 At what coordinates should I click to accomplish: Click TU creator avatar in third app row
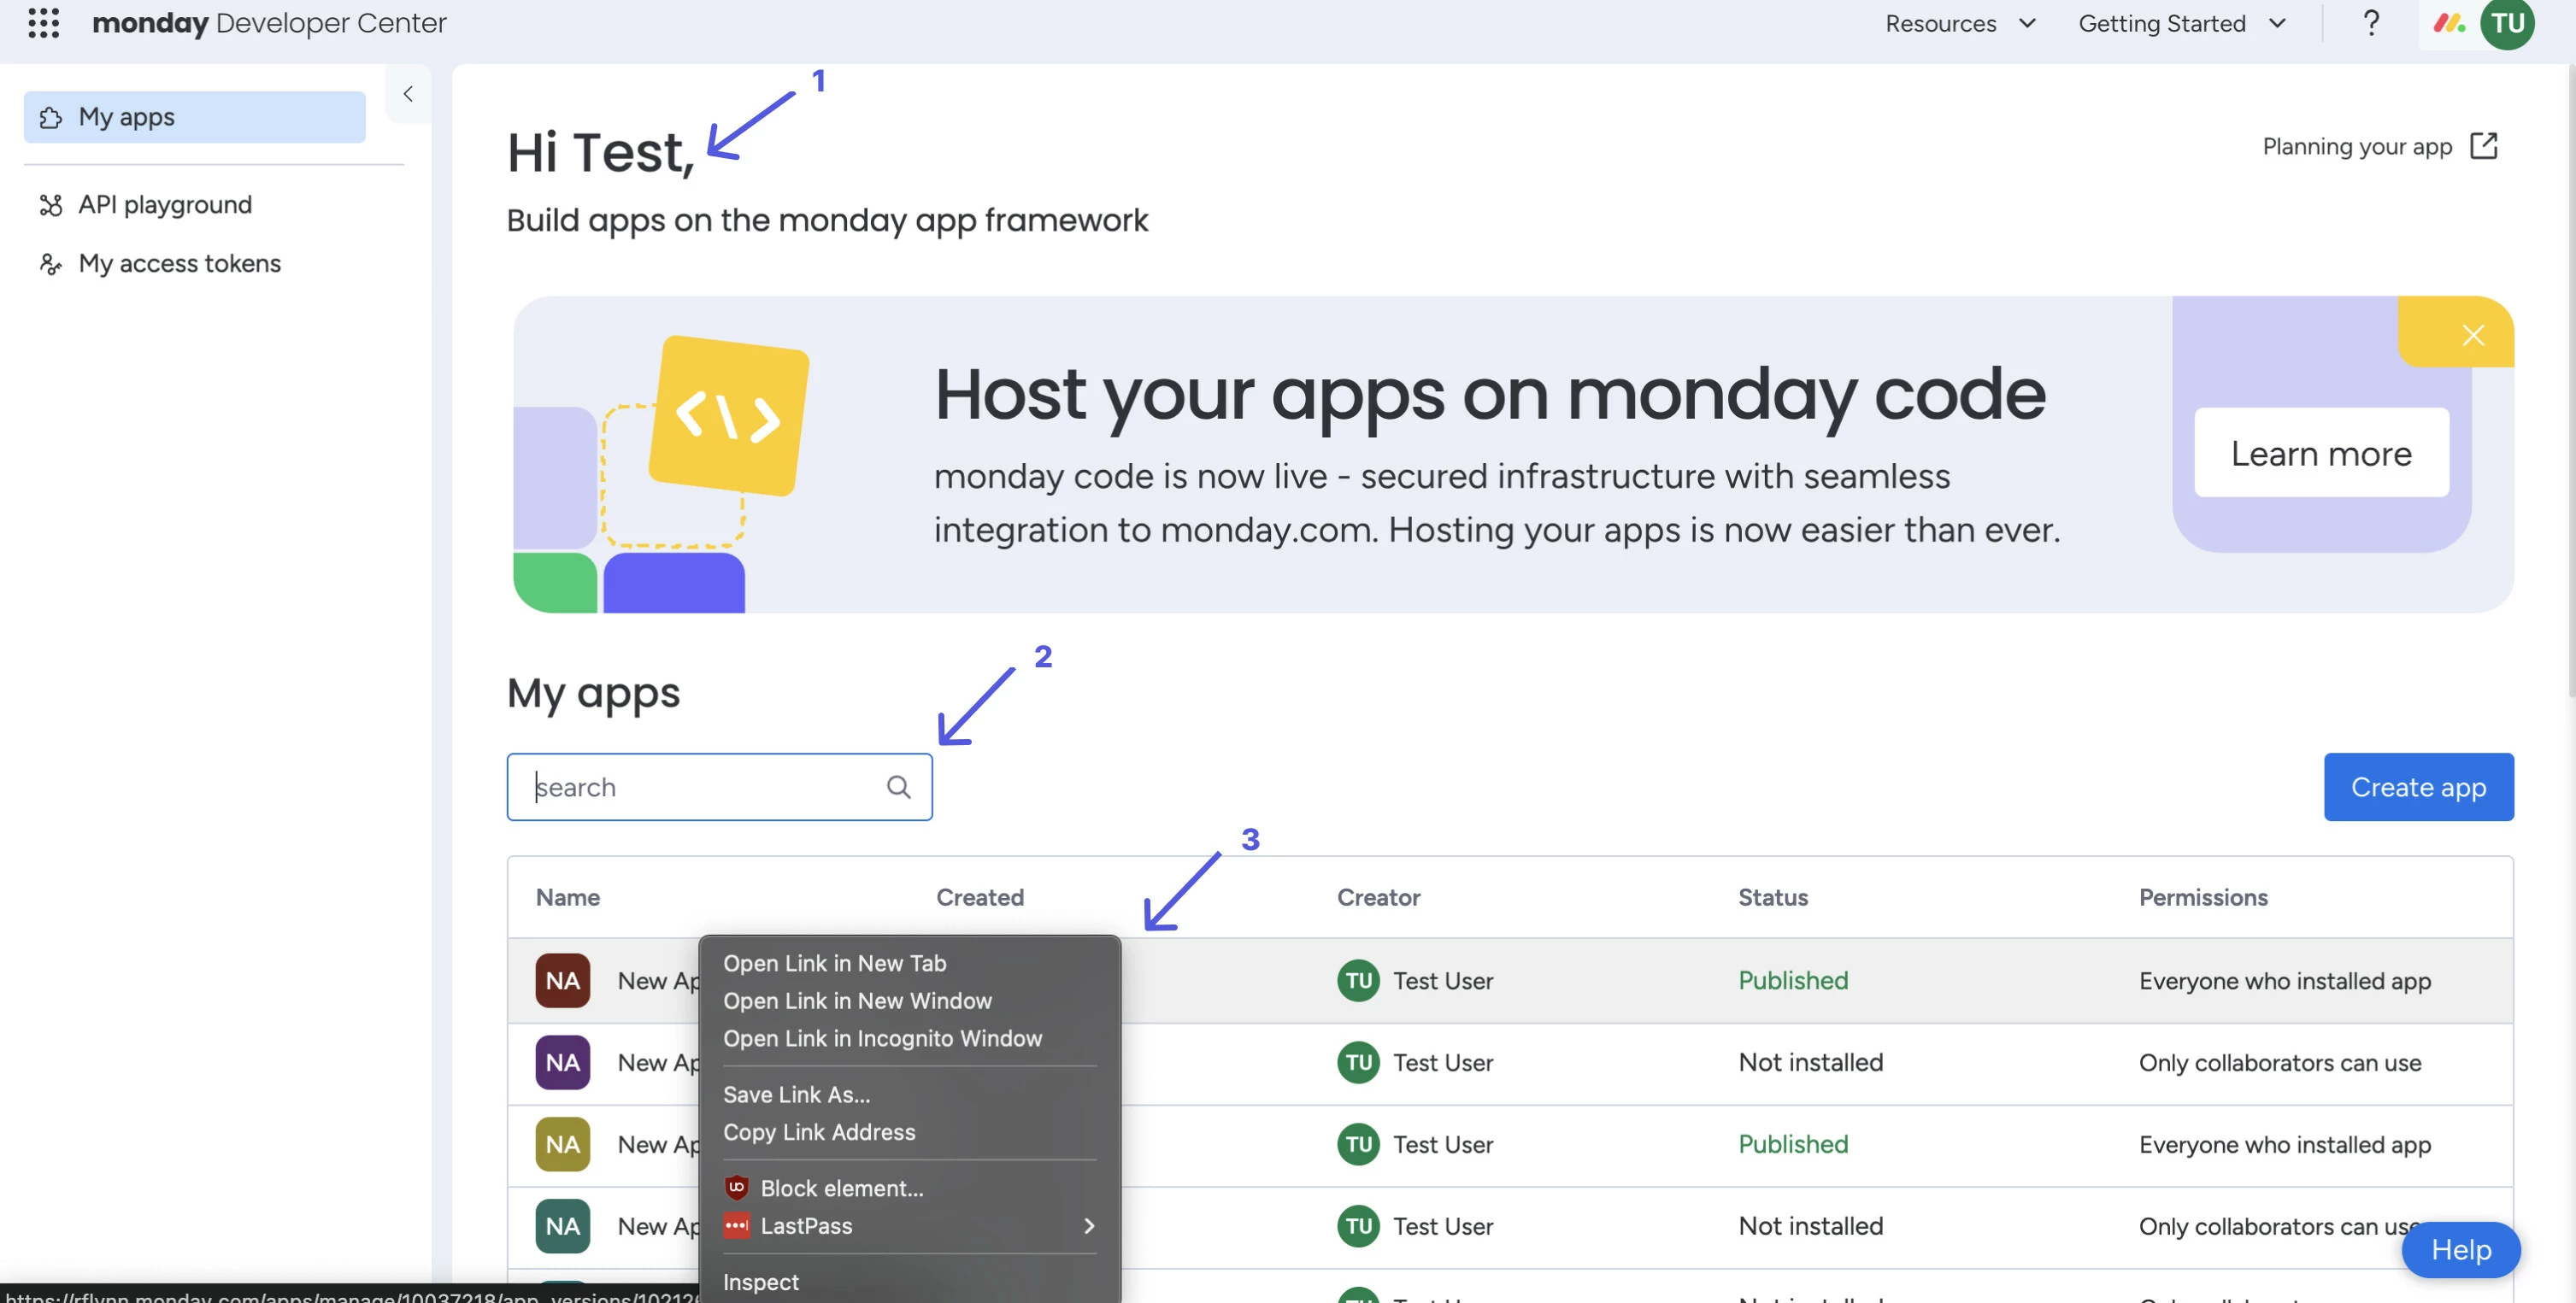point(1357,1144)
